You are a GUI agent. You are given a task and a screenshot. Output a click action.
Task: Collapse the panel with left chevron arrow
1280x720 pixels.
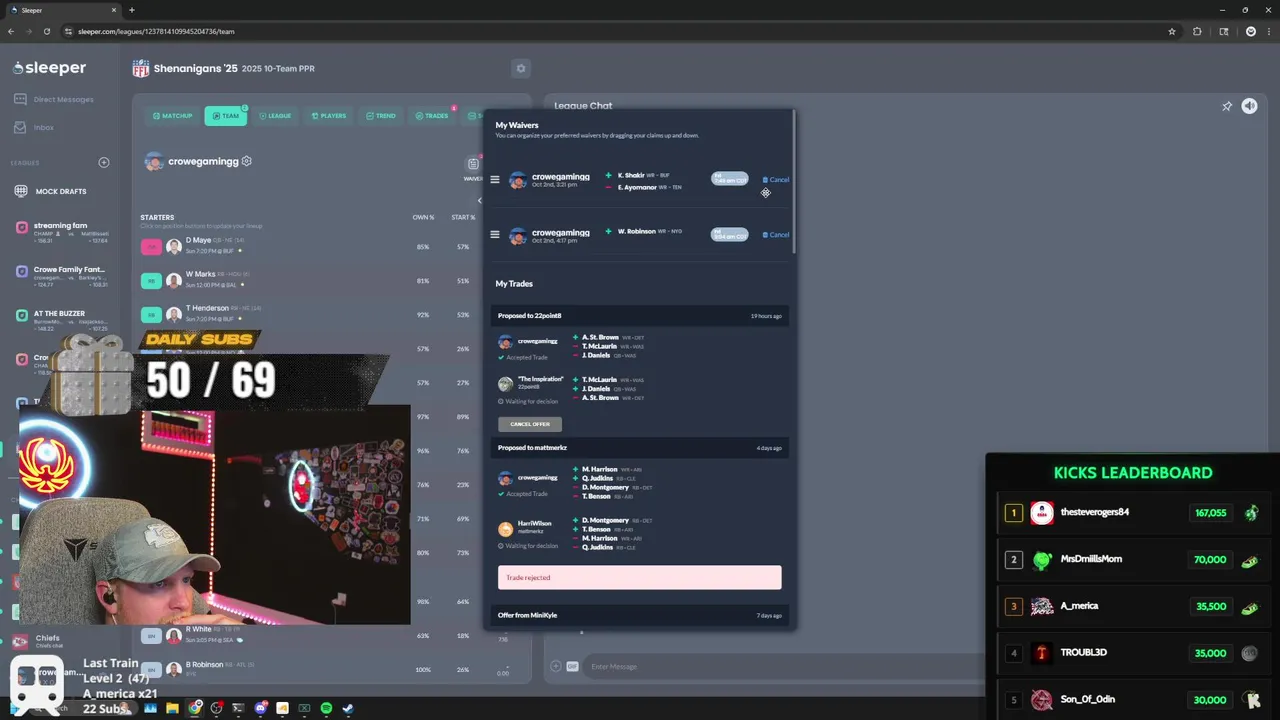point(479,201)
